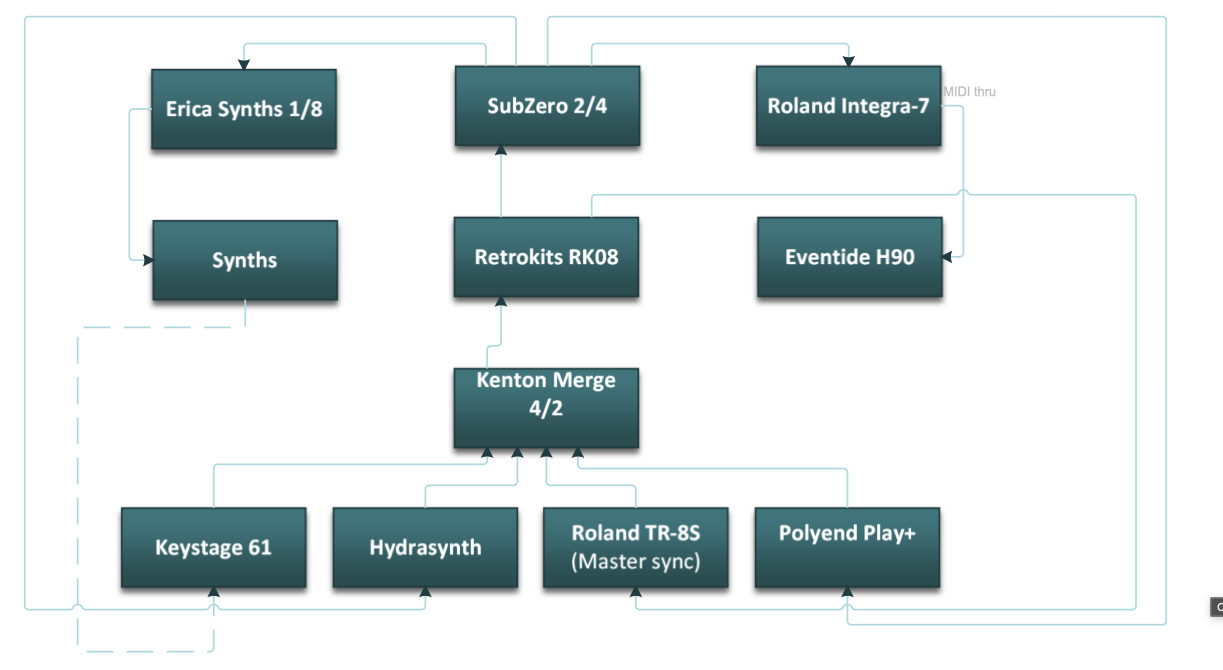Click the Eventide H90 block
The height and width of the screenshot is (670, 1223).
point(850,257)
